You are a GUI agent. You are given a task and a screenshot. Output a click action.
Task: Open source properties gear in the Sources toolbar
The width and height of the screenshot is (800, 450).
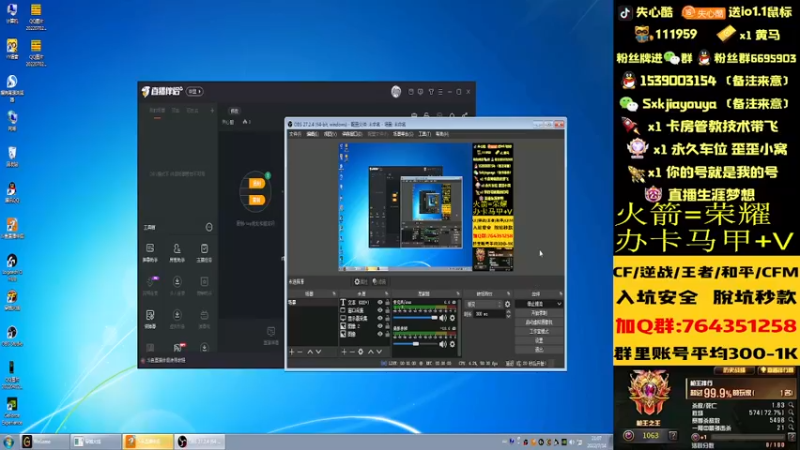361,352
